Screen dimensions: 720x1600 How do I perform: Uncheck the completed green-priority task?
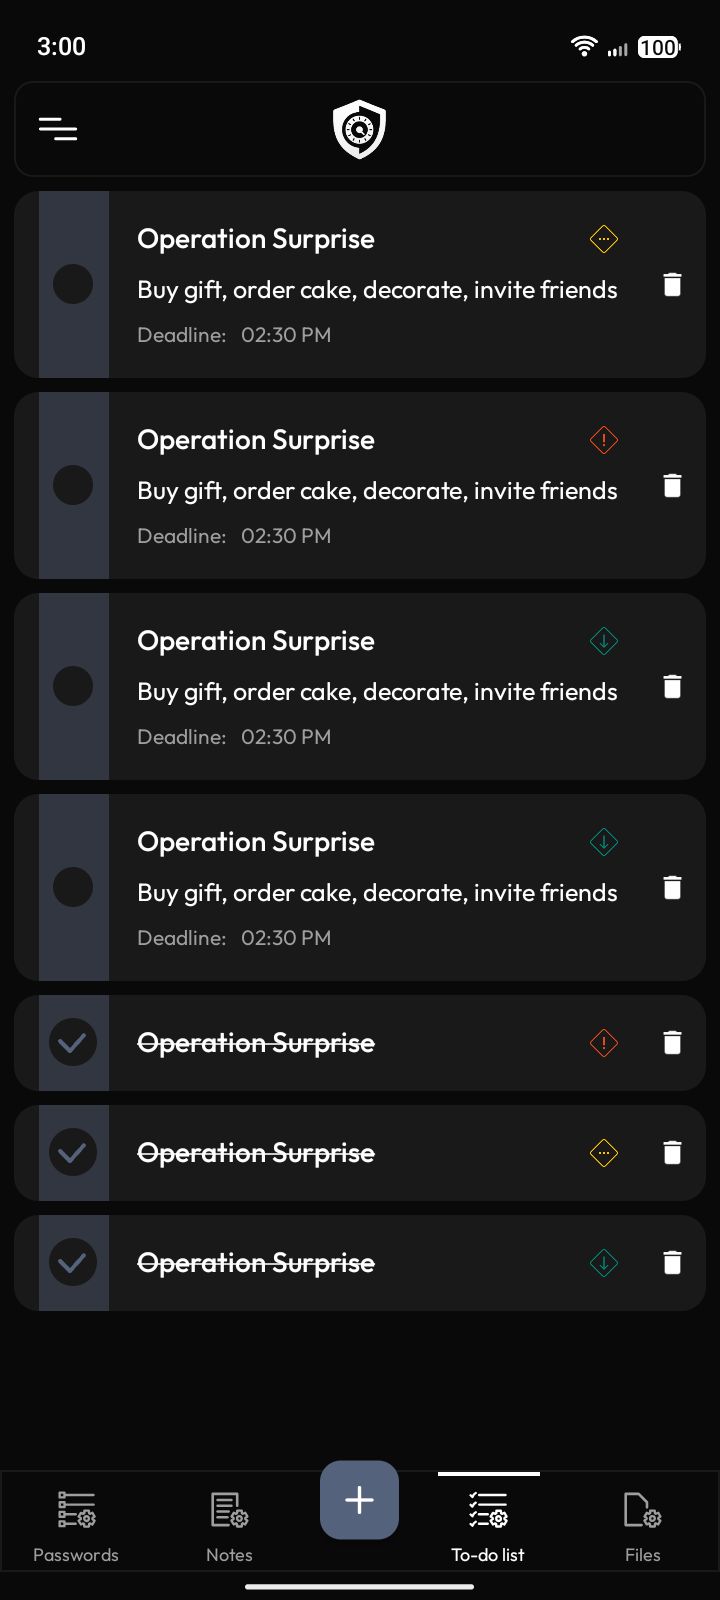(73, 1263)
